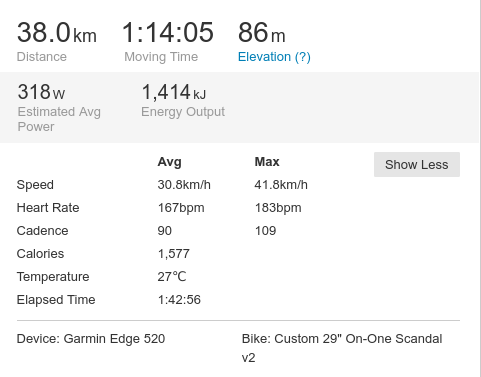Click the Custom 29" On-One Scandal bike text
Viewport: 481px width, 377px height.
point(358,339)
